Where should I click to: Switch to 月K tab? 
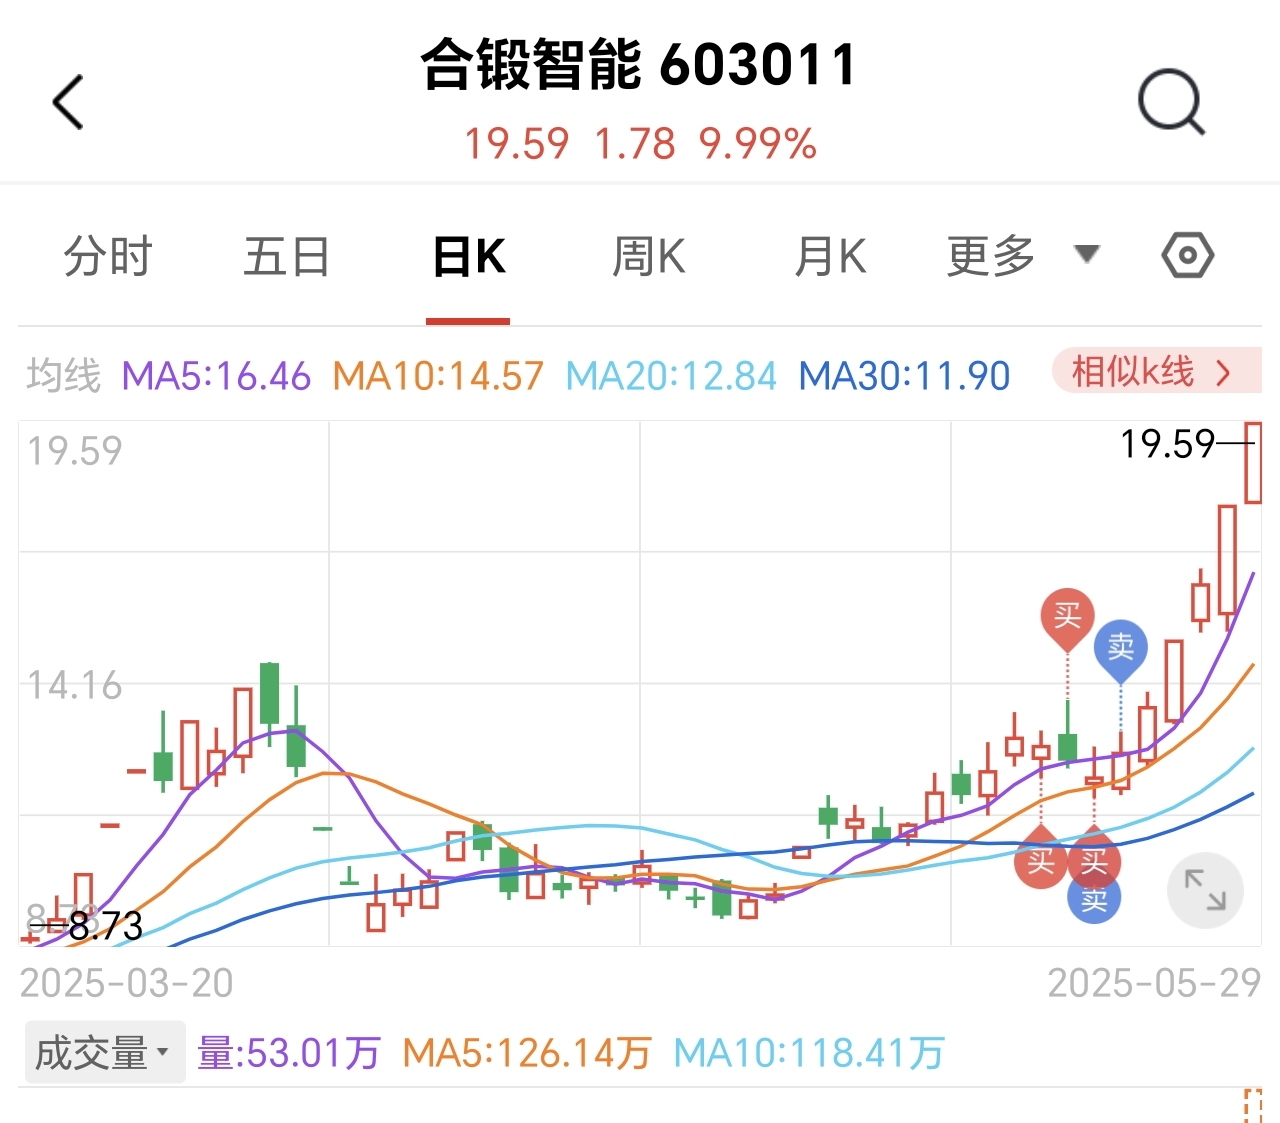[x=829, y=256]
